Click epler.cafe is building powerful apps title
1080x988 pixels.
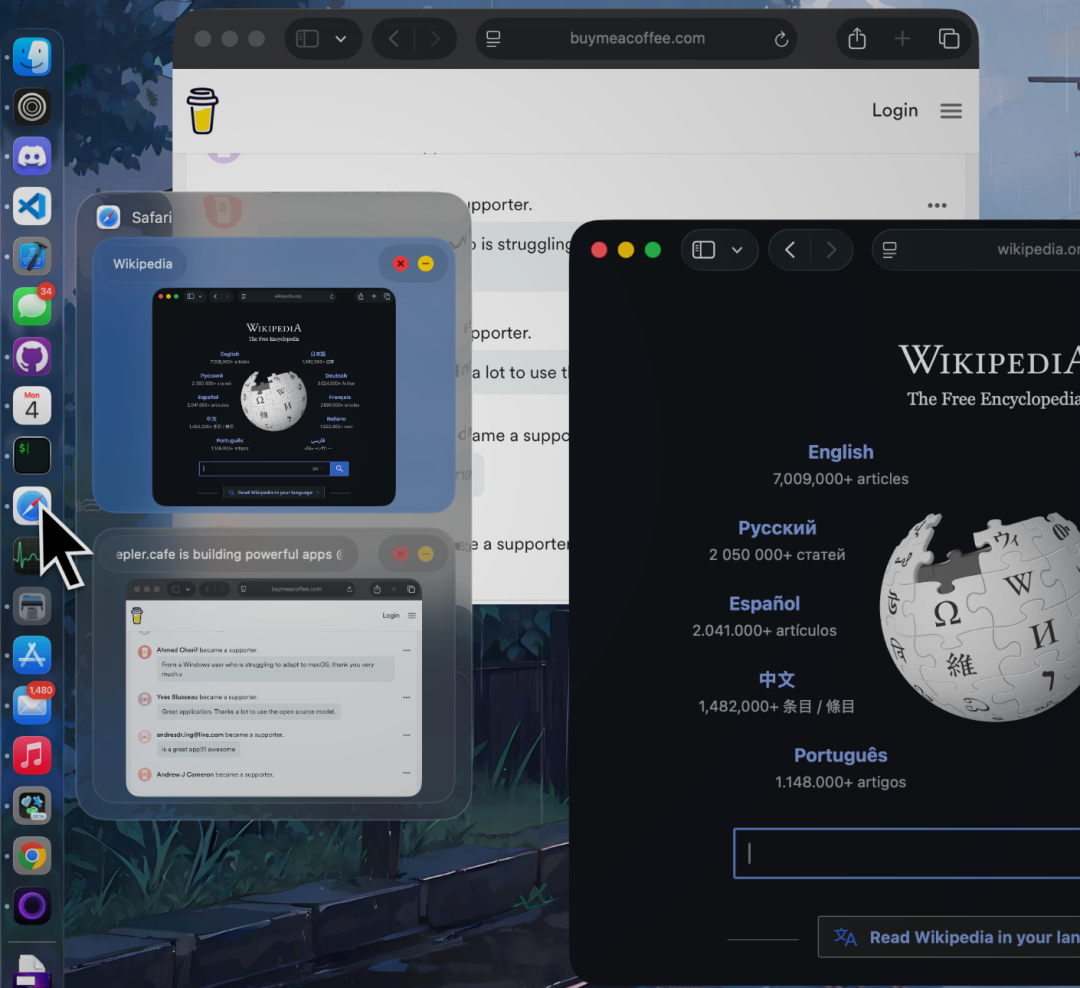click(x=229, y=554)
